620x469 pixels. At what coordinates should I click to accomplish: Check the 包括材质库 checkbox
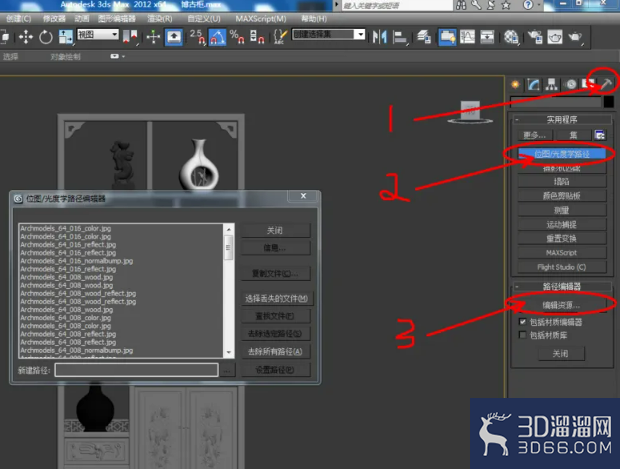coord(522,335)
